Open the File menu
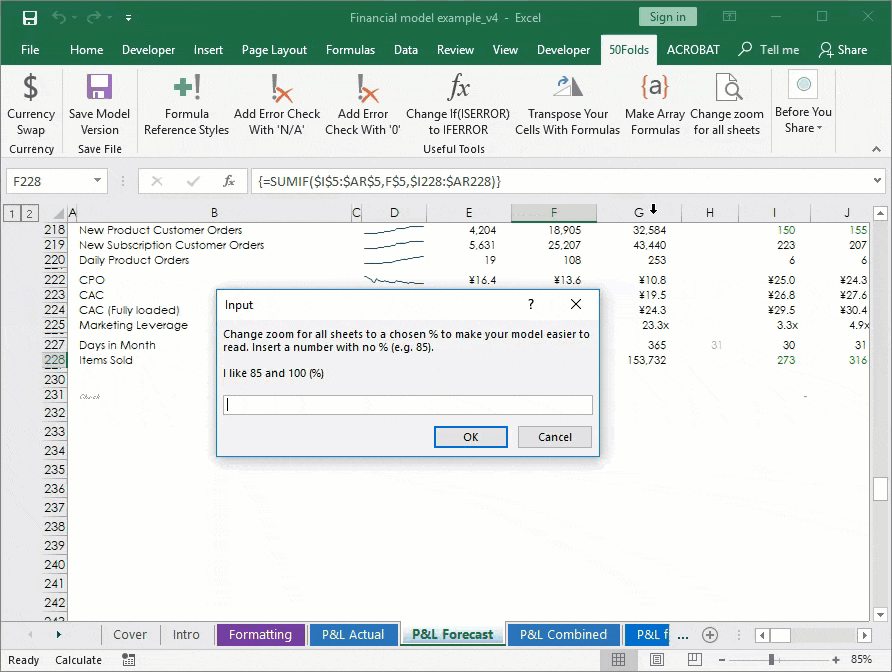 point(30,50)
